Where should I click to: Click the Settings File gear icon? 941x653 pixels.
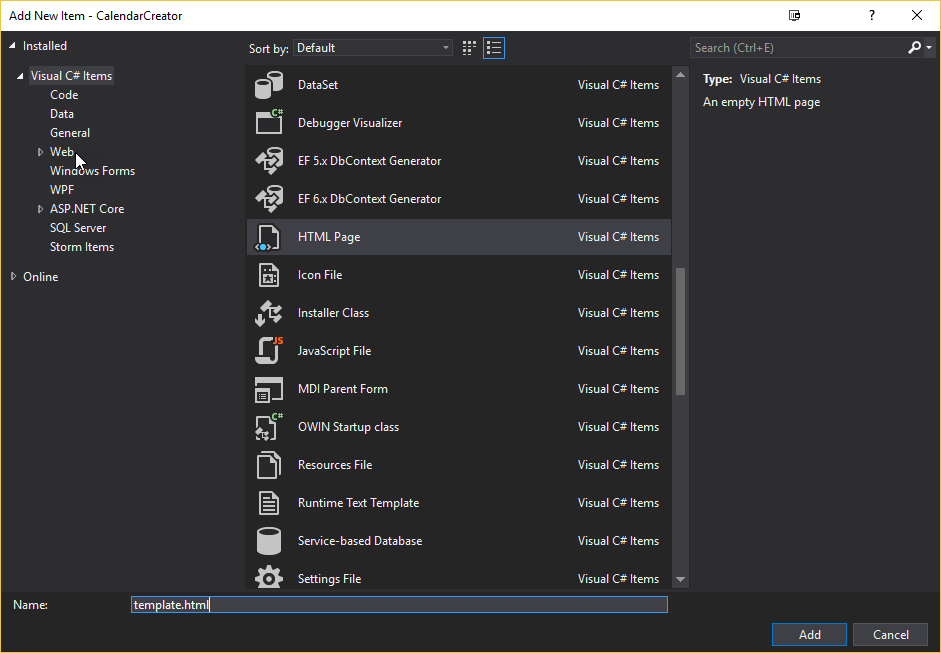269,578
